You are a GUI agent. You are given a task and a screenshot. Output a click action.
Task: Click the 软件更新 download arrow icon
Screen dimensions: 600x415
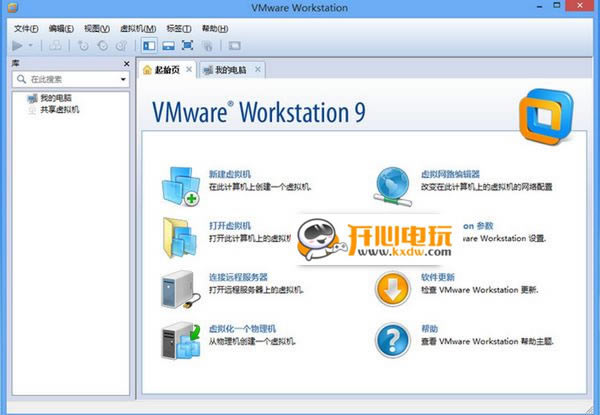pyautogui.click(x=392, y=288)
